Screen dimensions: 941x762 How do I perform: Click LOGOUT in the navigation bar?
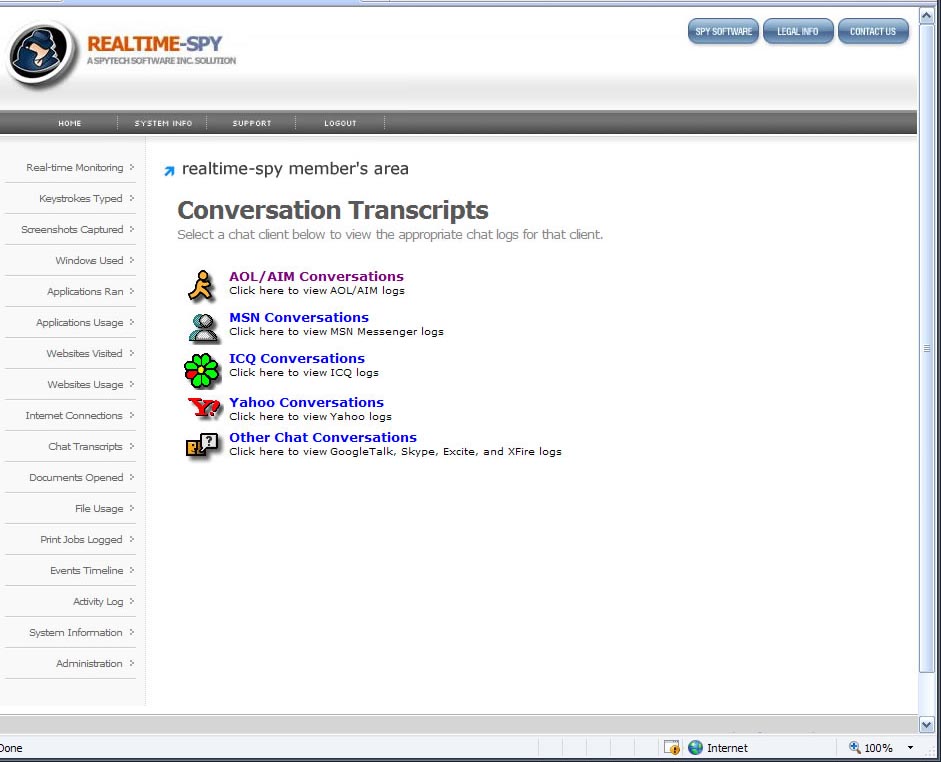[x=340, y=123]
